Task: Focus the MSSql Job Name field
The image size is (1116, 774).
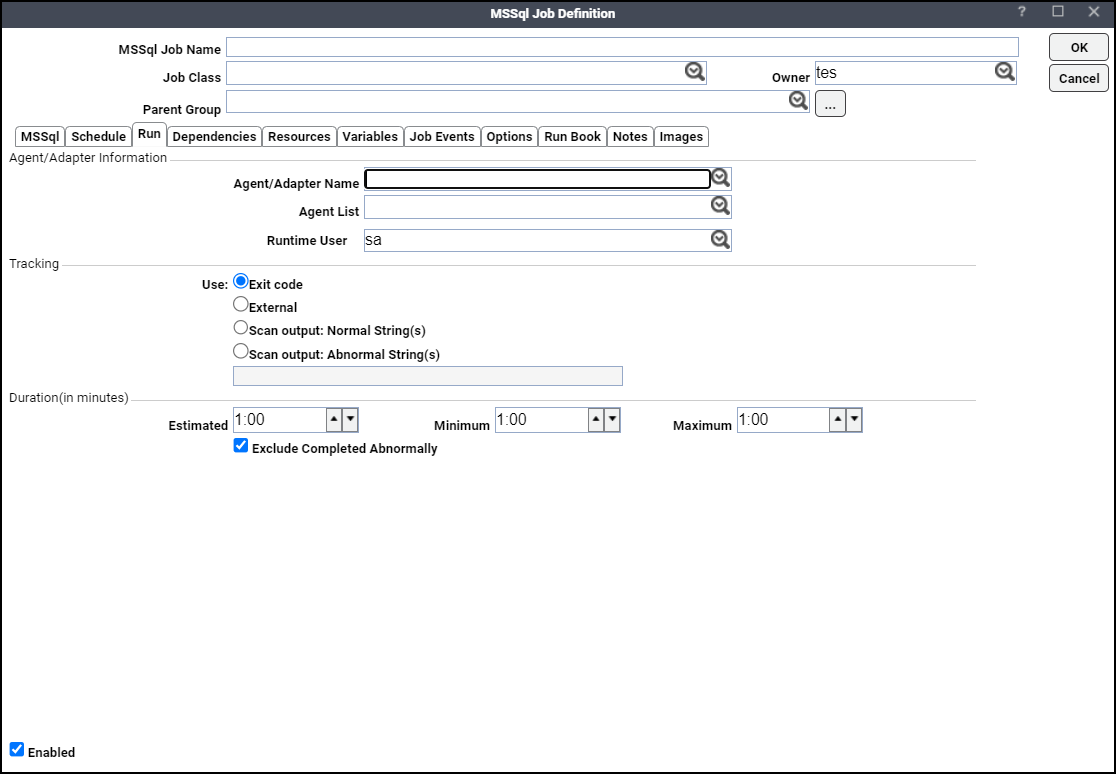Action: 622,47
